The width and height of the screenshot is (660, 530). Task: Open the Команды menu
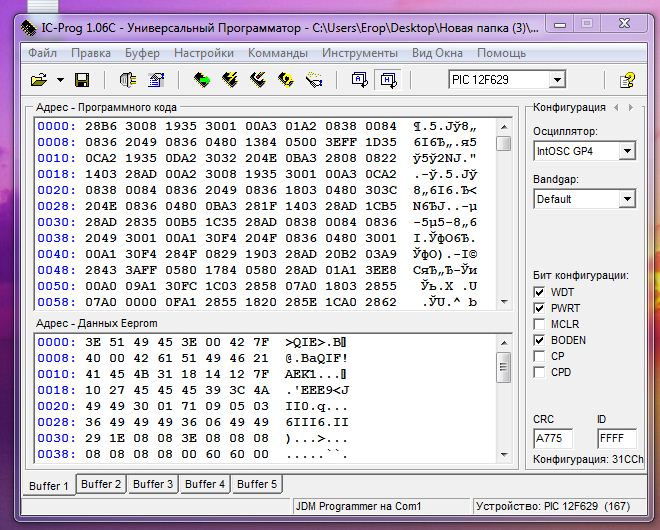tap(277, 52)
